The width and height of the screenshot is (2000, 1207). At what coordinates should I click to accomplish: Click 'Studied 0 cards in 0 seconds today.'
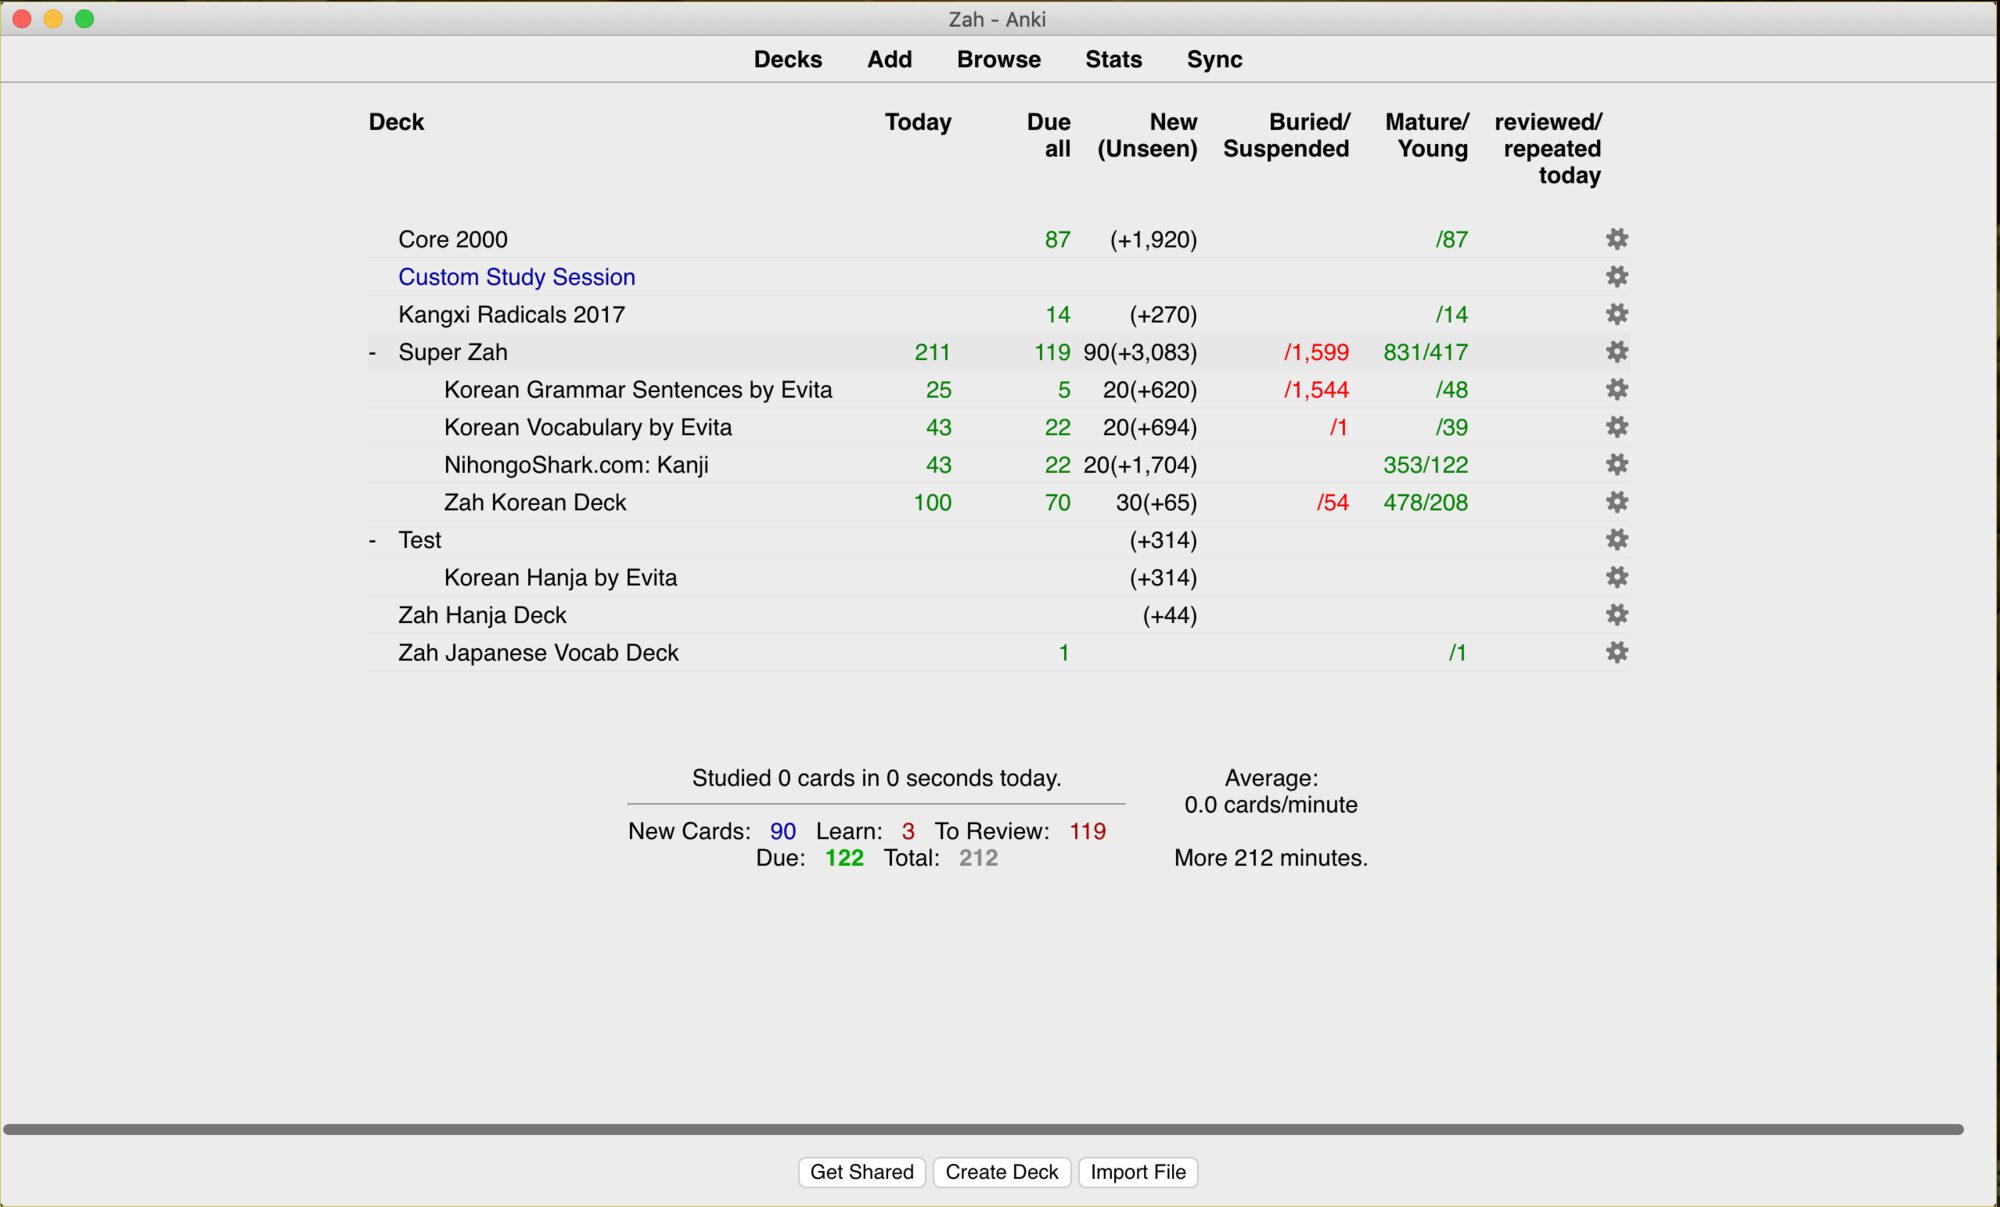pyautogui.click(x=876, y=778)
